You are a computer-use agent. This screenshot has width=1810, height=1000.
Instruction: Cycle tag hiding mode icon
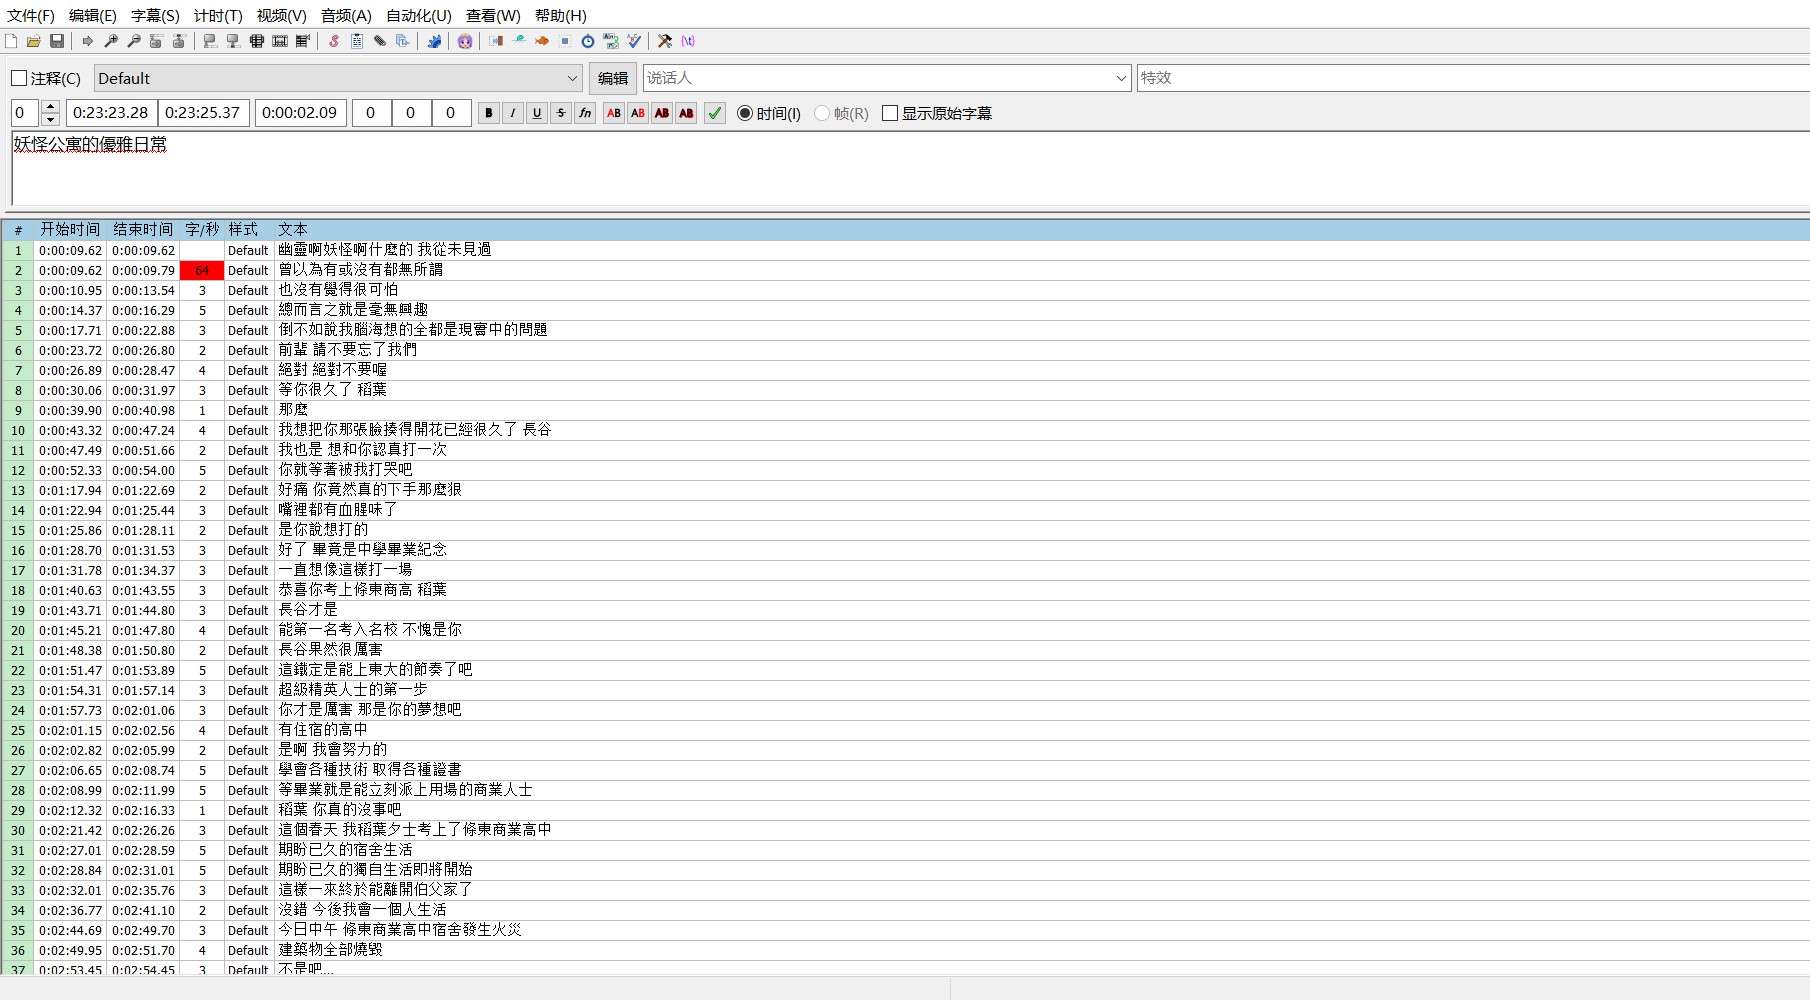(x=688, y=41)
